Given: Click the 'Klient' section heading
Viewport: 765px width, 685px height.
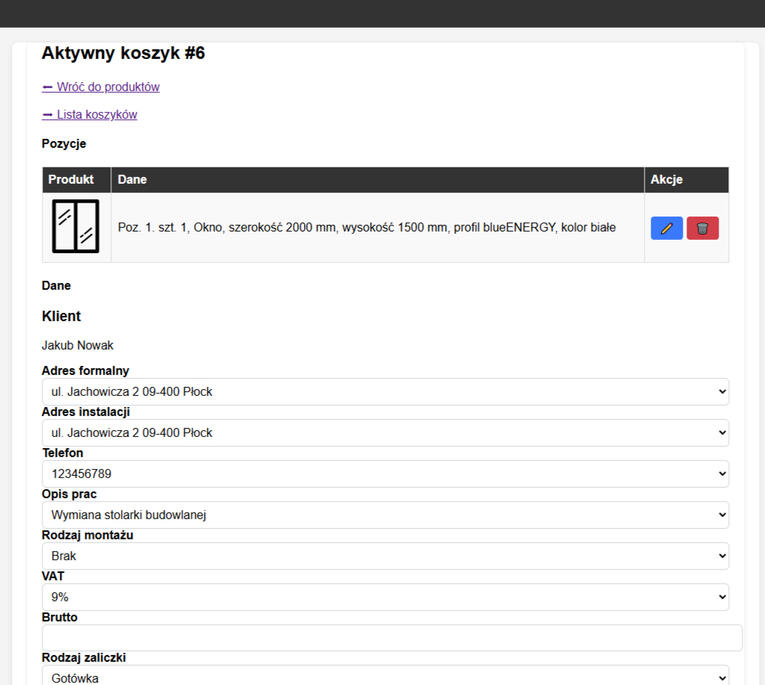Looking at the screenshot, I should click(61, 316).
